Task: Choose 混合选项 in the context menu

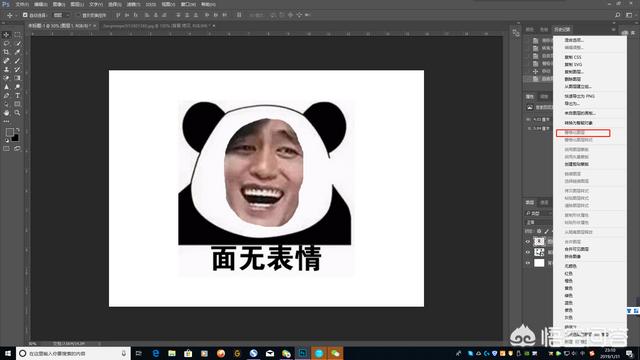Action: pyautogui.click(x=574, y=40)
